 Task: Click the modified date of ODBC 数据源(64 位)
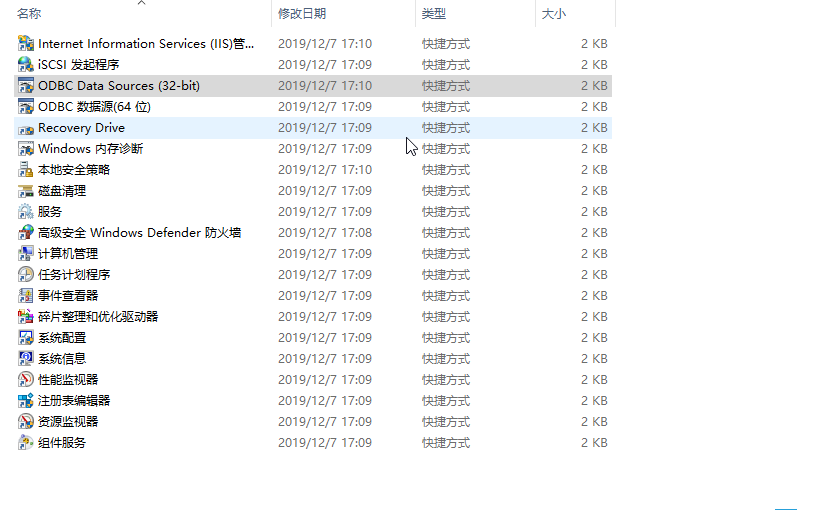(x=325, y=107)
